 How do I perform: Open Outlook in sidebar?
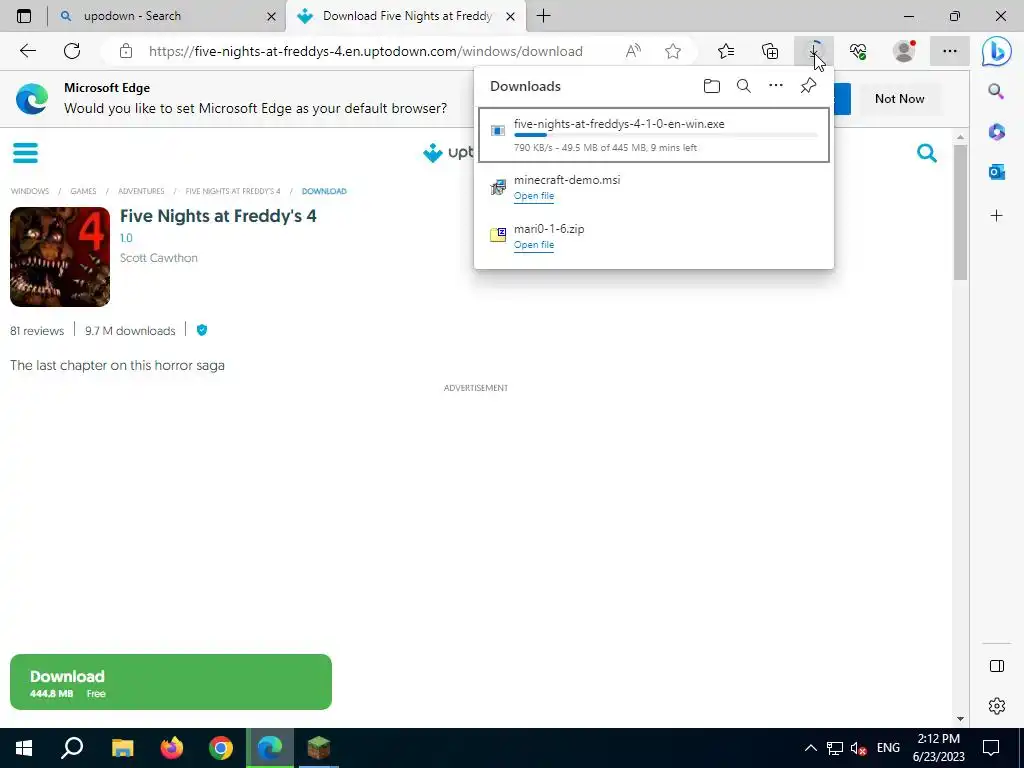pyautogui.click(x=997, y=172)
